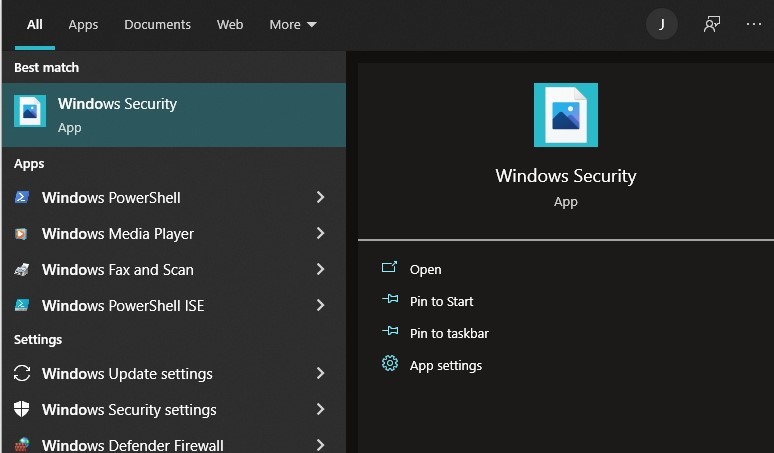
Task: Select Windows Defender Firewall result text
Action: (x=132, y=445)
